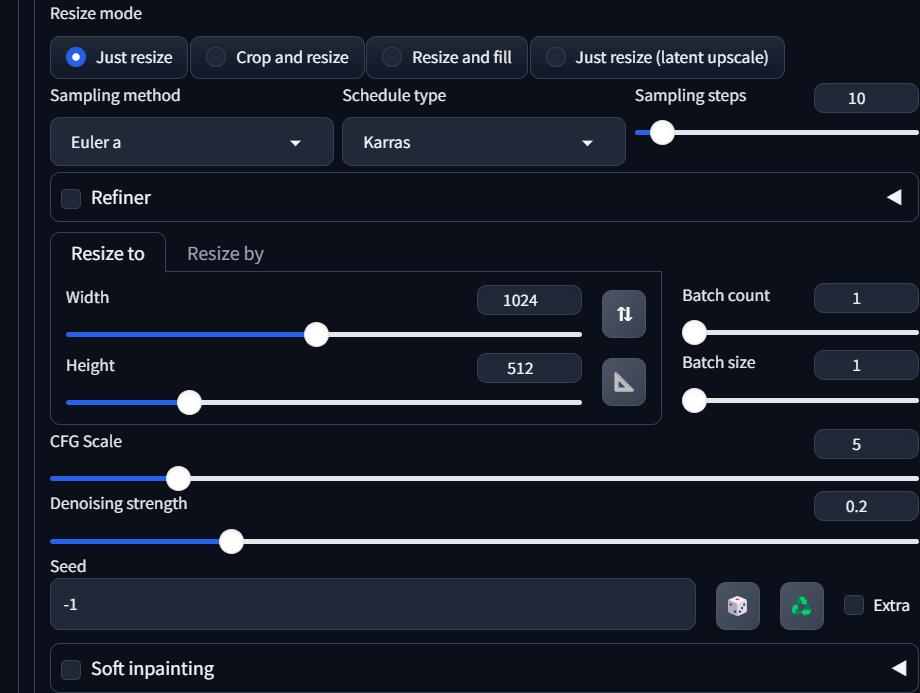Select Just resize (latent upscale) mode
Viewport: 920px width, 693px height.
657,58
